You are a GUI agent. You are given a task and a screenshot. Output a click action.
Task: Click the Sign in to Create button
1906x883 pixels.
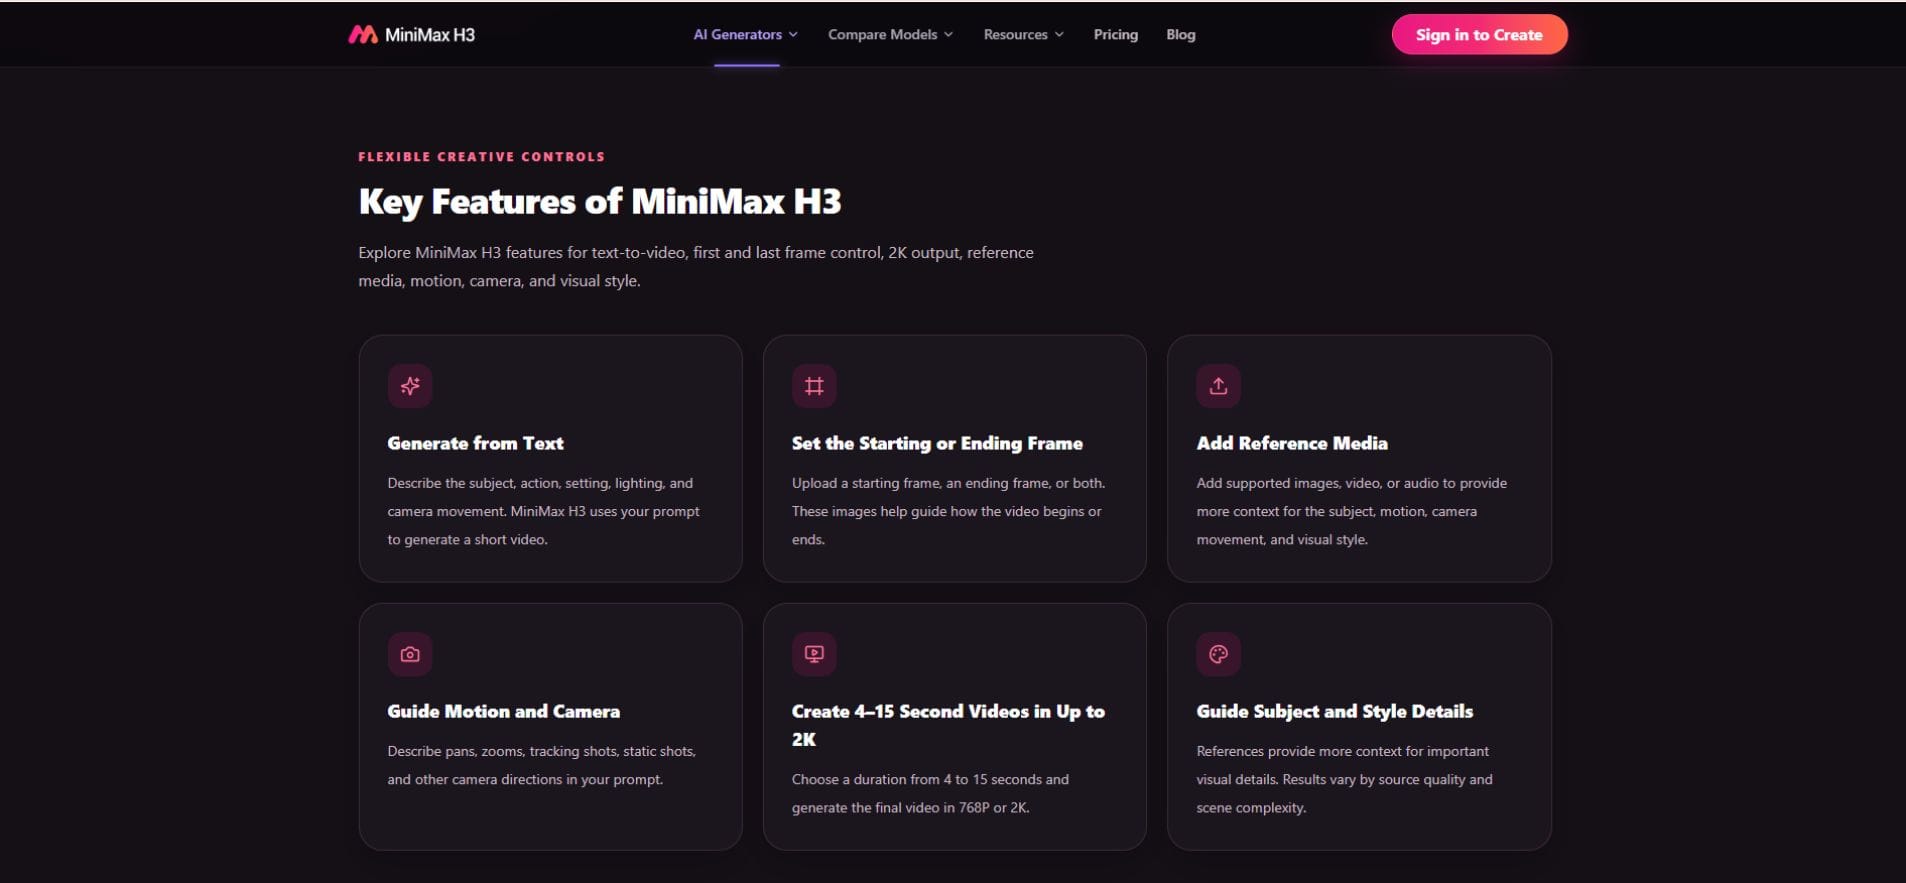tap(1479, 35)
